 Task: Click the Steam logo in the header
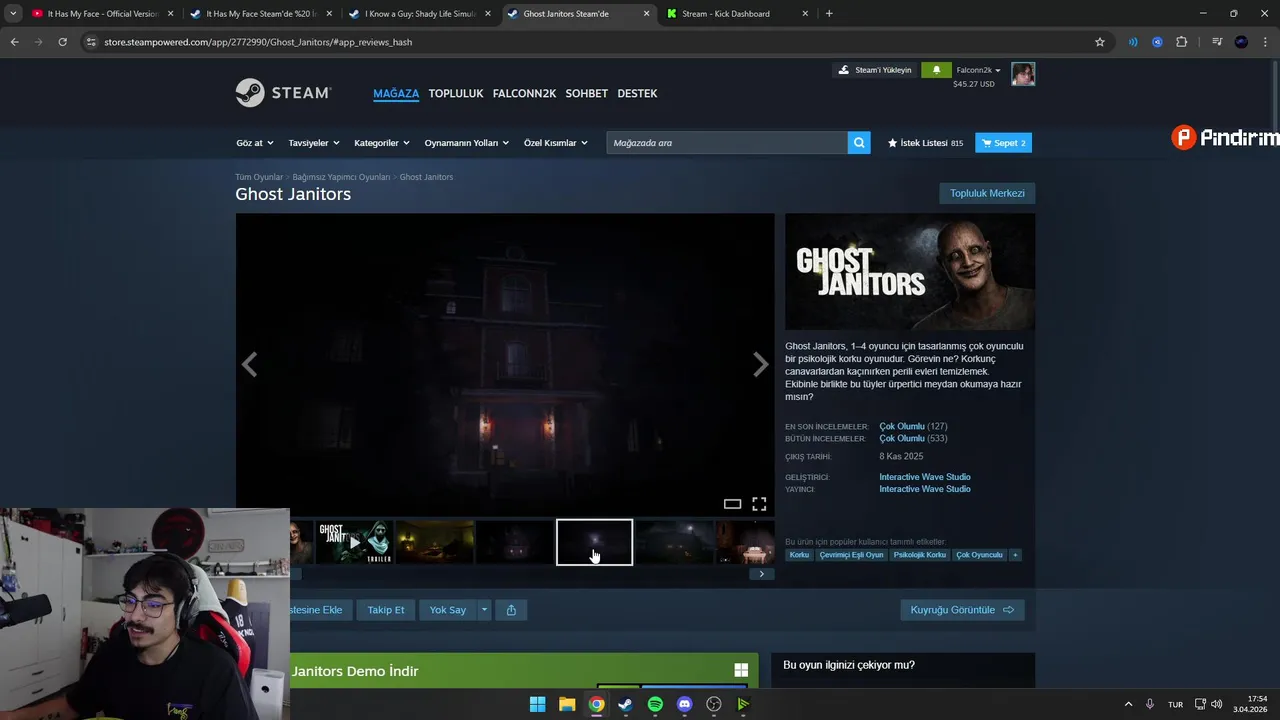[x=283, y=93]
